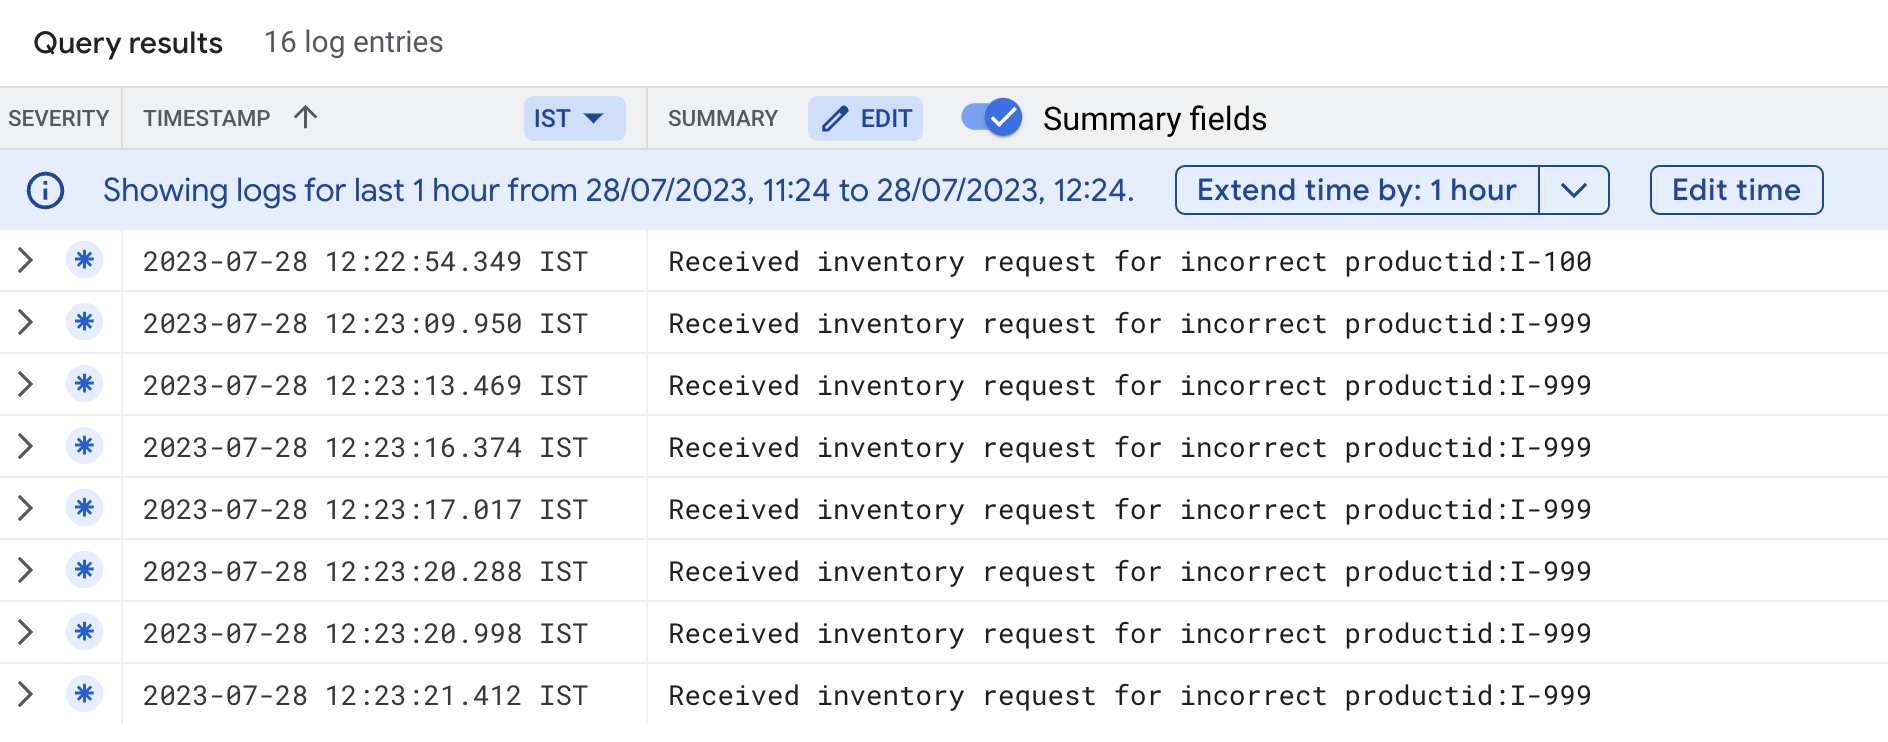The image size is (1888, 742).
Task: Open the Extend time options dropdown arrow
Action: tap(1573, 190)
